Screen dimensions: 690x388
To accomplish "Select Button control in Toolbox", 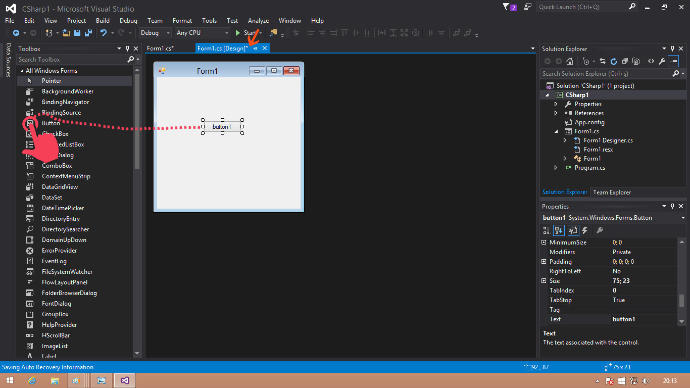I will point(51,123).
